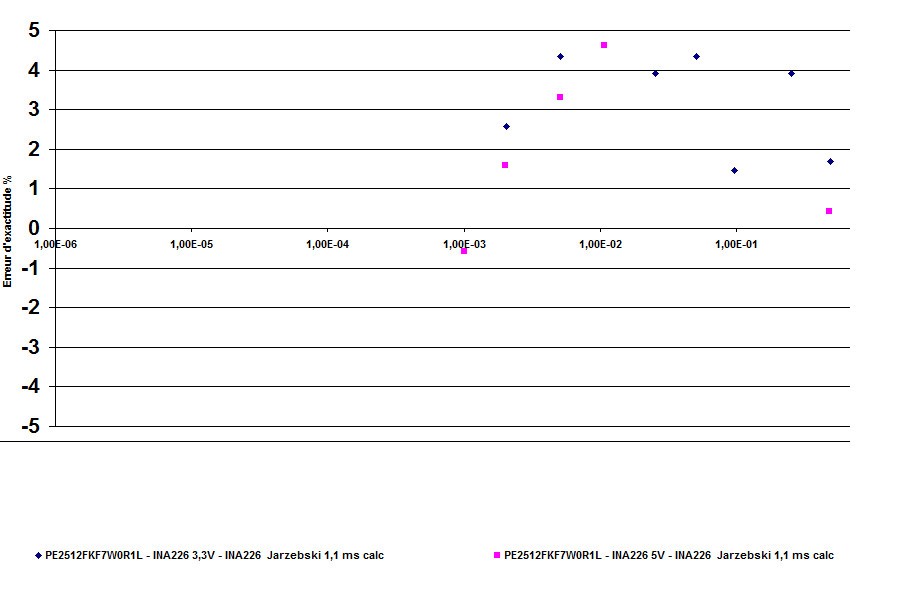Click the pink square legend marker for INA226 5V

[x=497, y=555]
